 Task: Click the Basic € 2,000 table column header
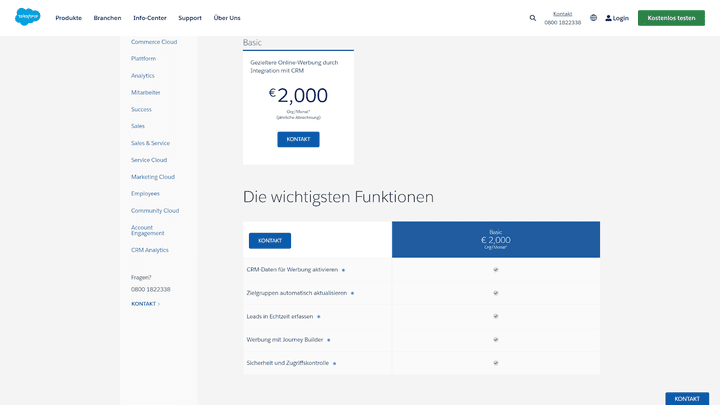point(495,240)
